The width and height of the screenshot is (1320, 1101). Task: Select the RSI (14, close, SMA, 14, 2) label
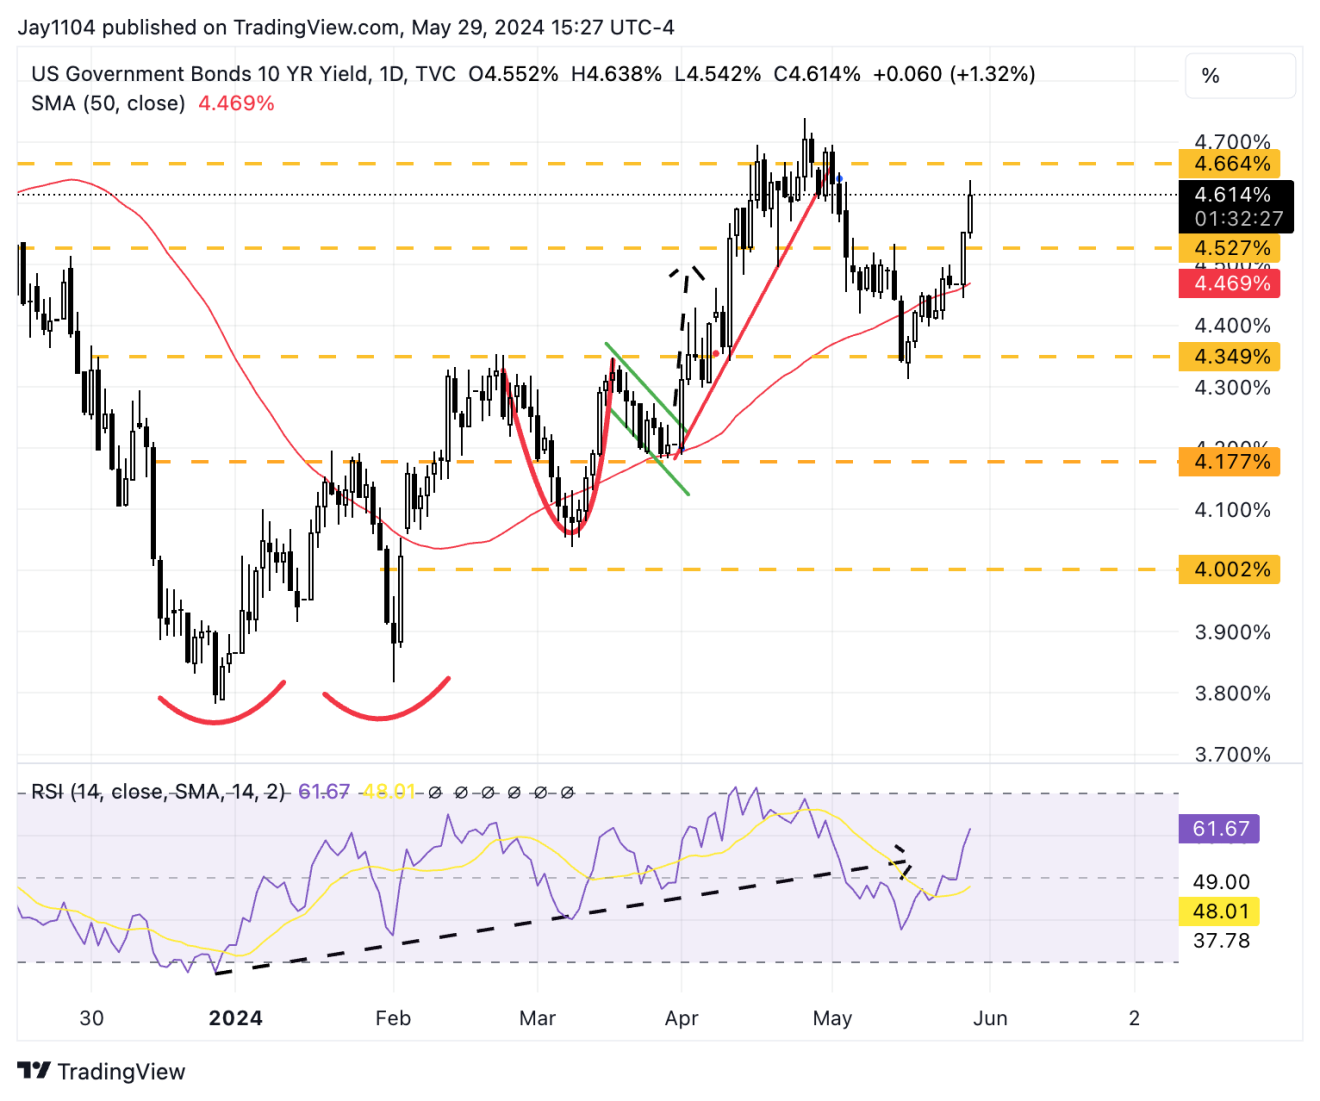pyautogui.click(x=159, y=792)
